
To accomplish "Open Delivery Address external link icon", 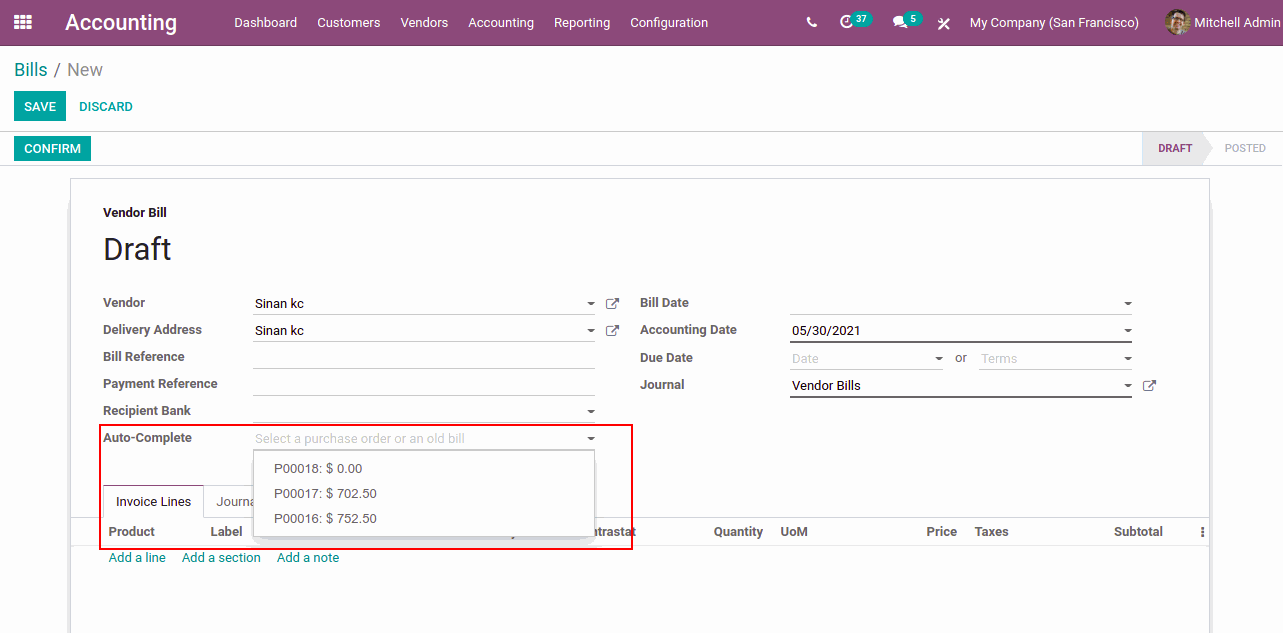I will [x=613, y=331].
